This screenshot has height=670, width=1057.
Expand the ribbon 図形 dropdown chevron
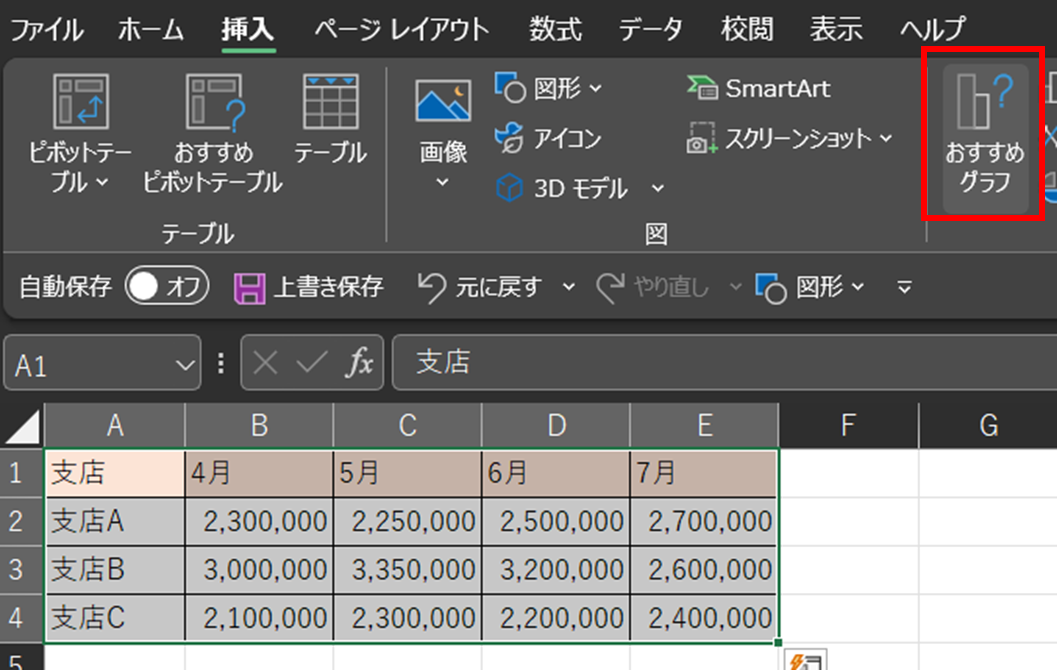click(595, 88)
